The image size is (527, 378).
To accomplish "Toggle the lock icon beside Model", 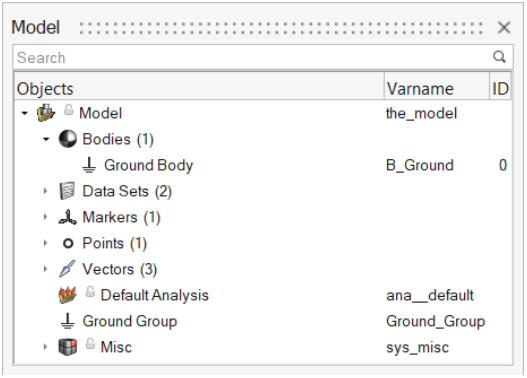I will [x=69, y=110].
